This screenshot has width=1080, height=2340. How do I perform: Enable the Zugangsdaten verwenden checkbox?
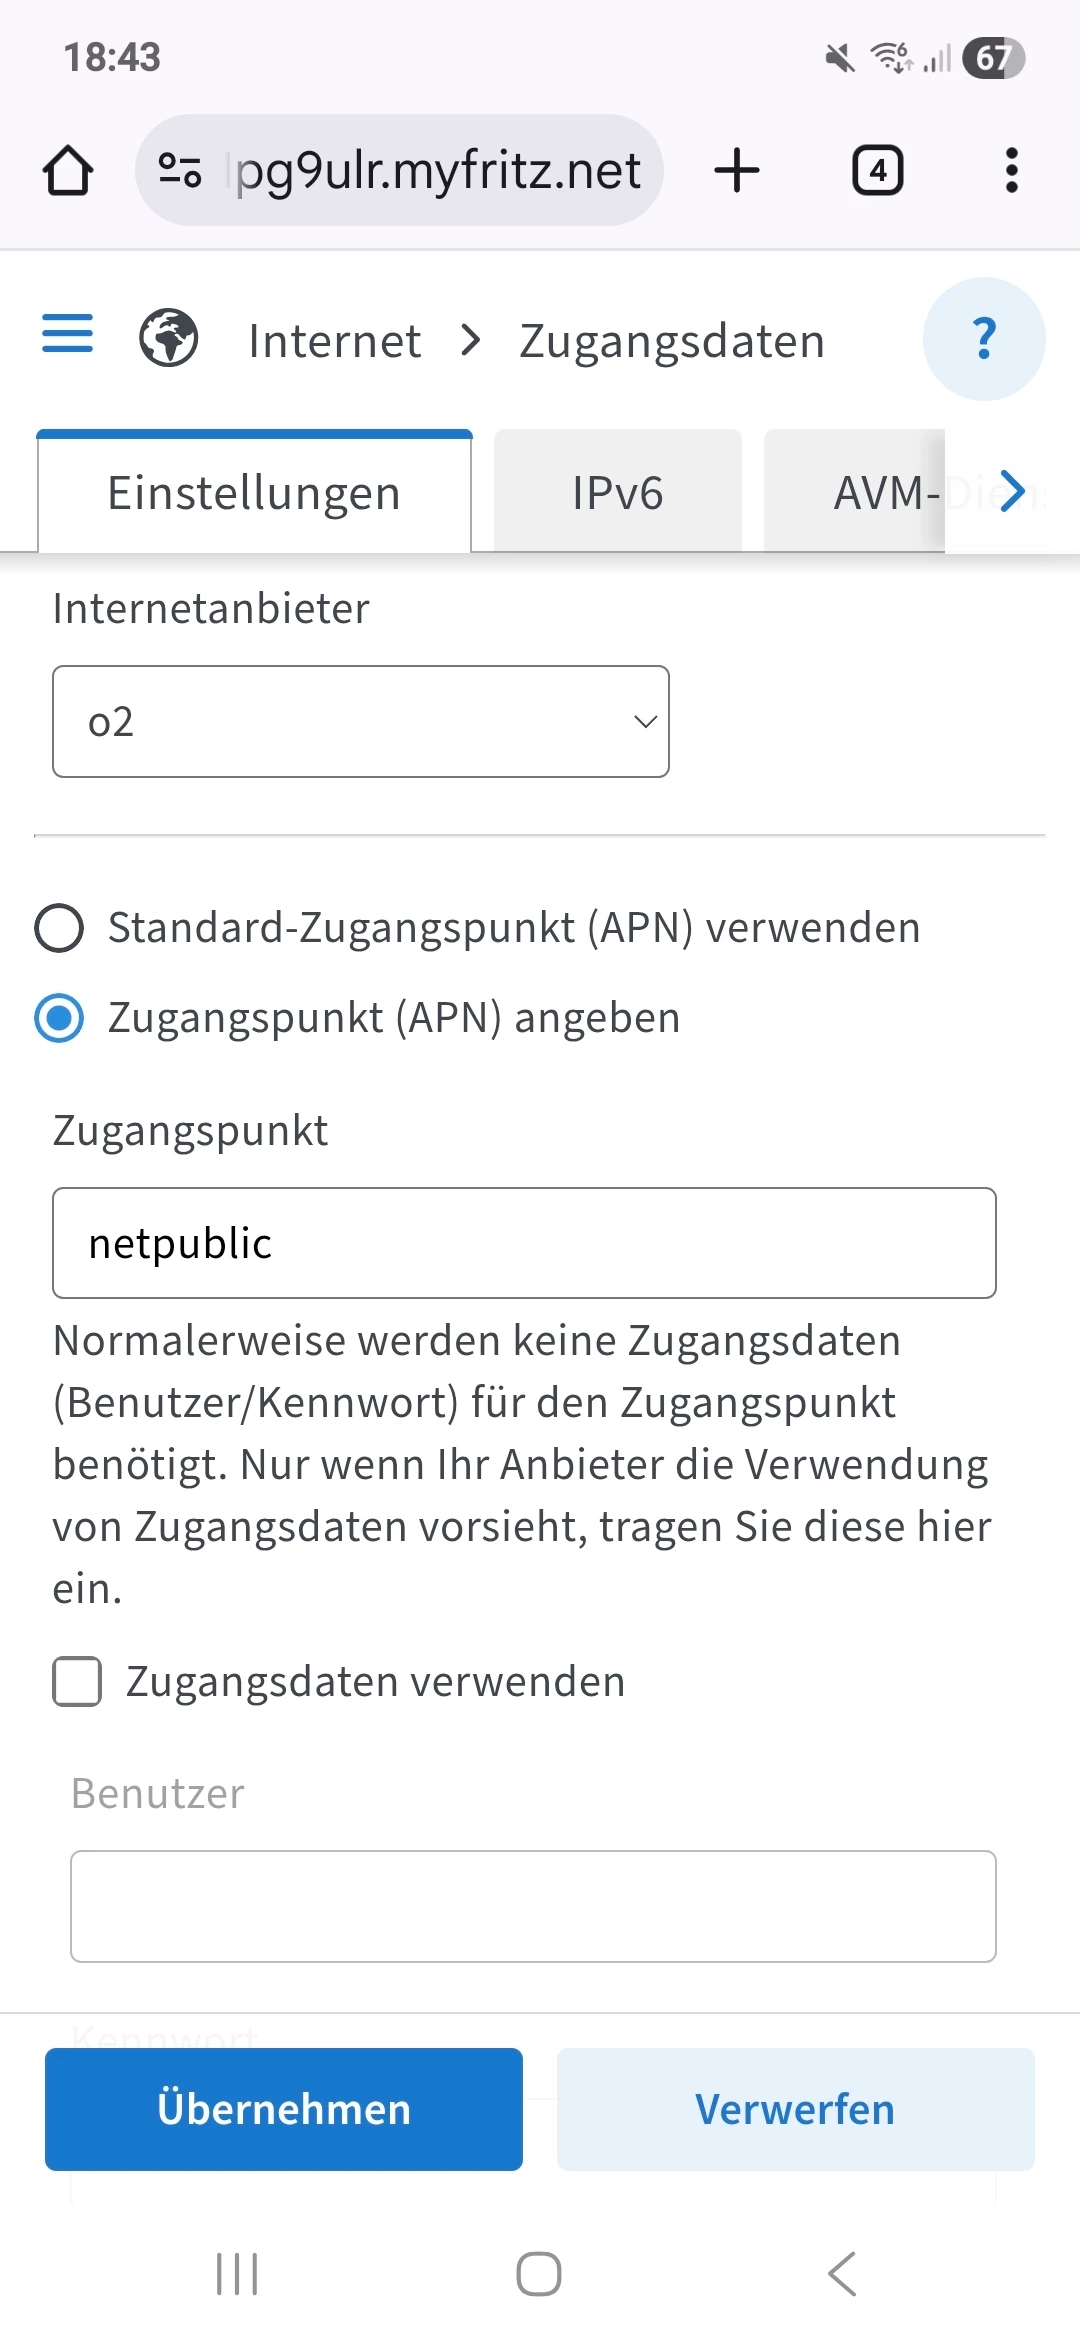point(77,1681)
